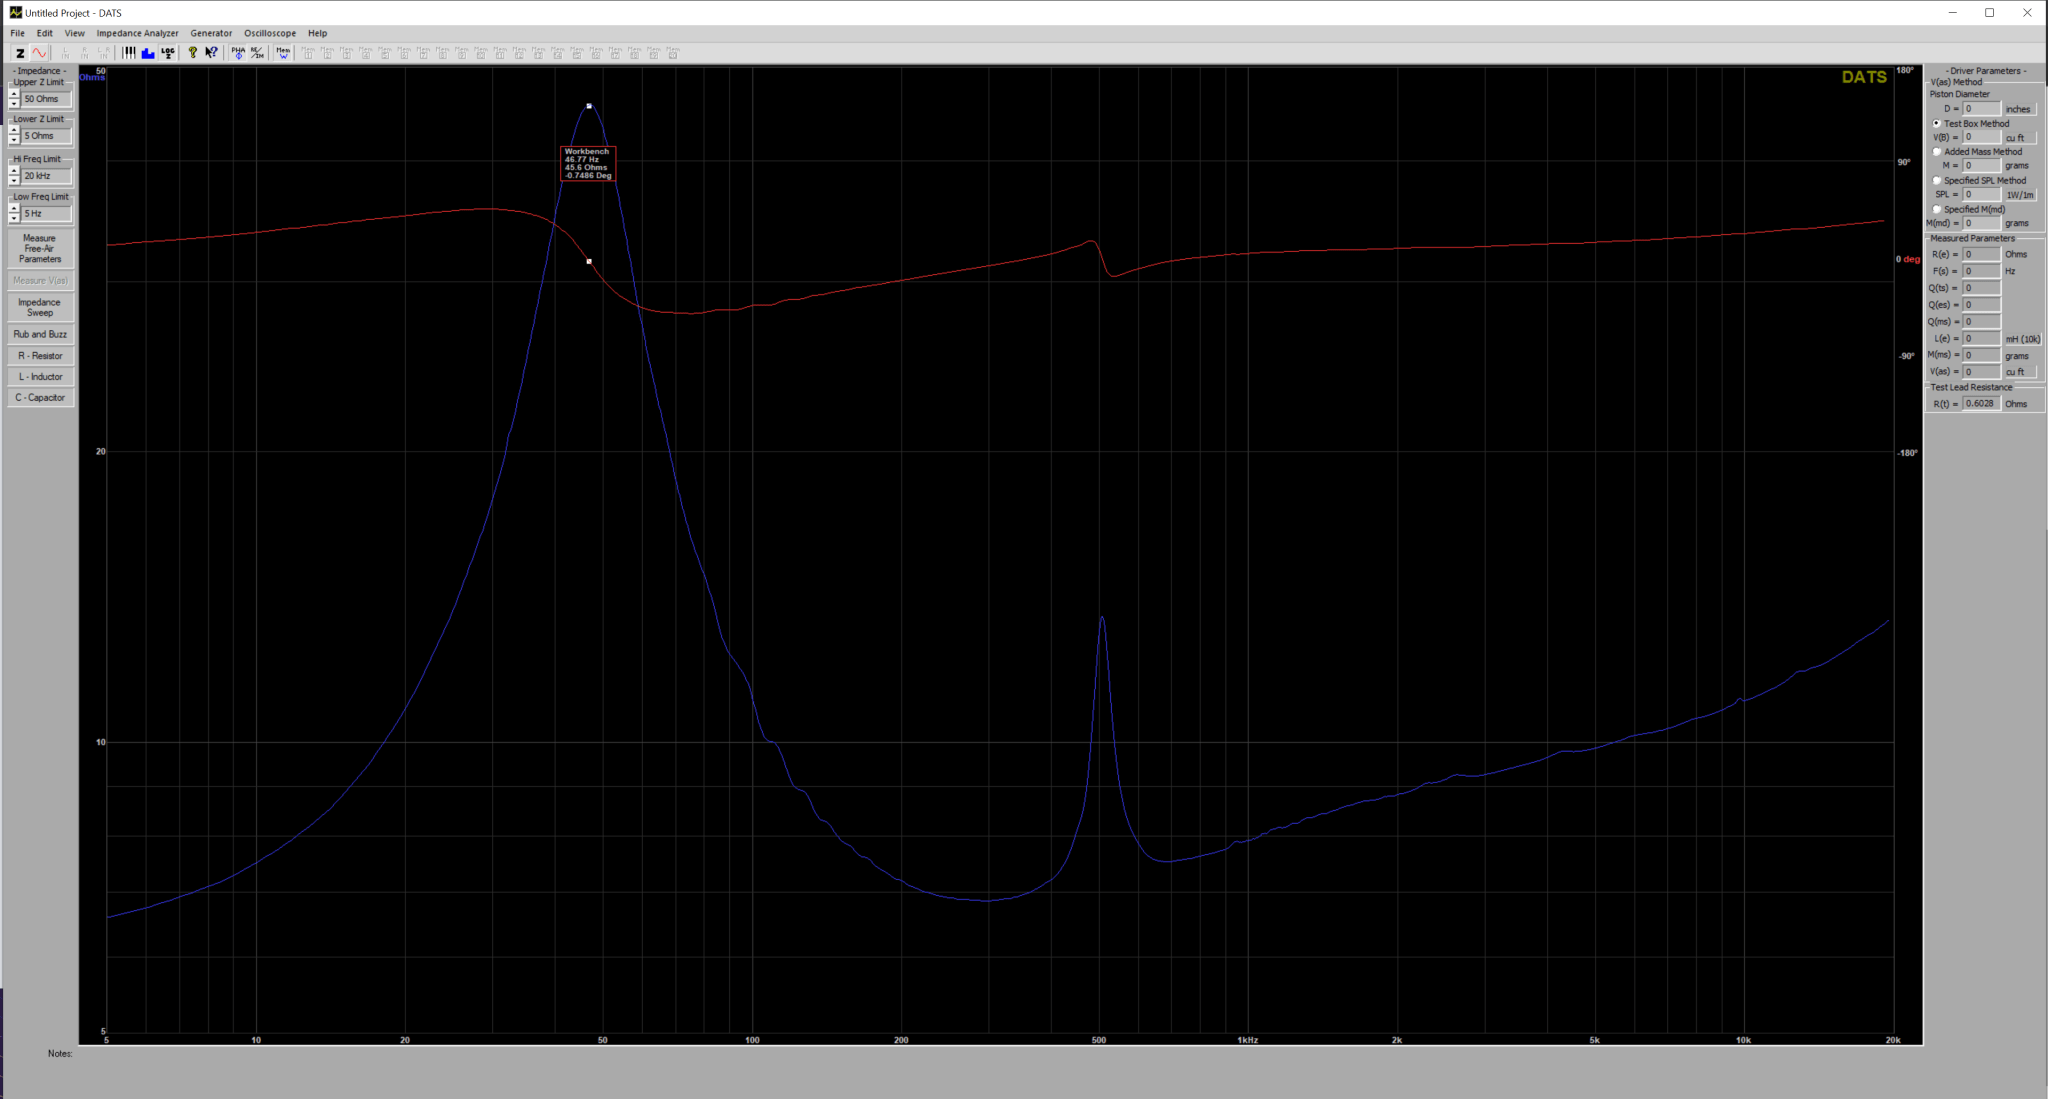
Task: Click the R - Resistor button
Action: [x=40, y=356]
